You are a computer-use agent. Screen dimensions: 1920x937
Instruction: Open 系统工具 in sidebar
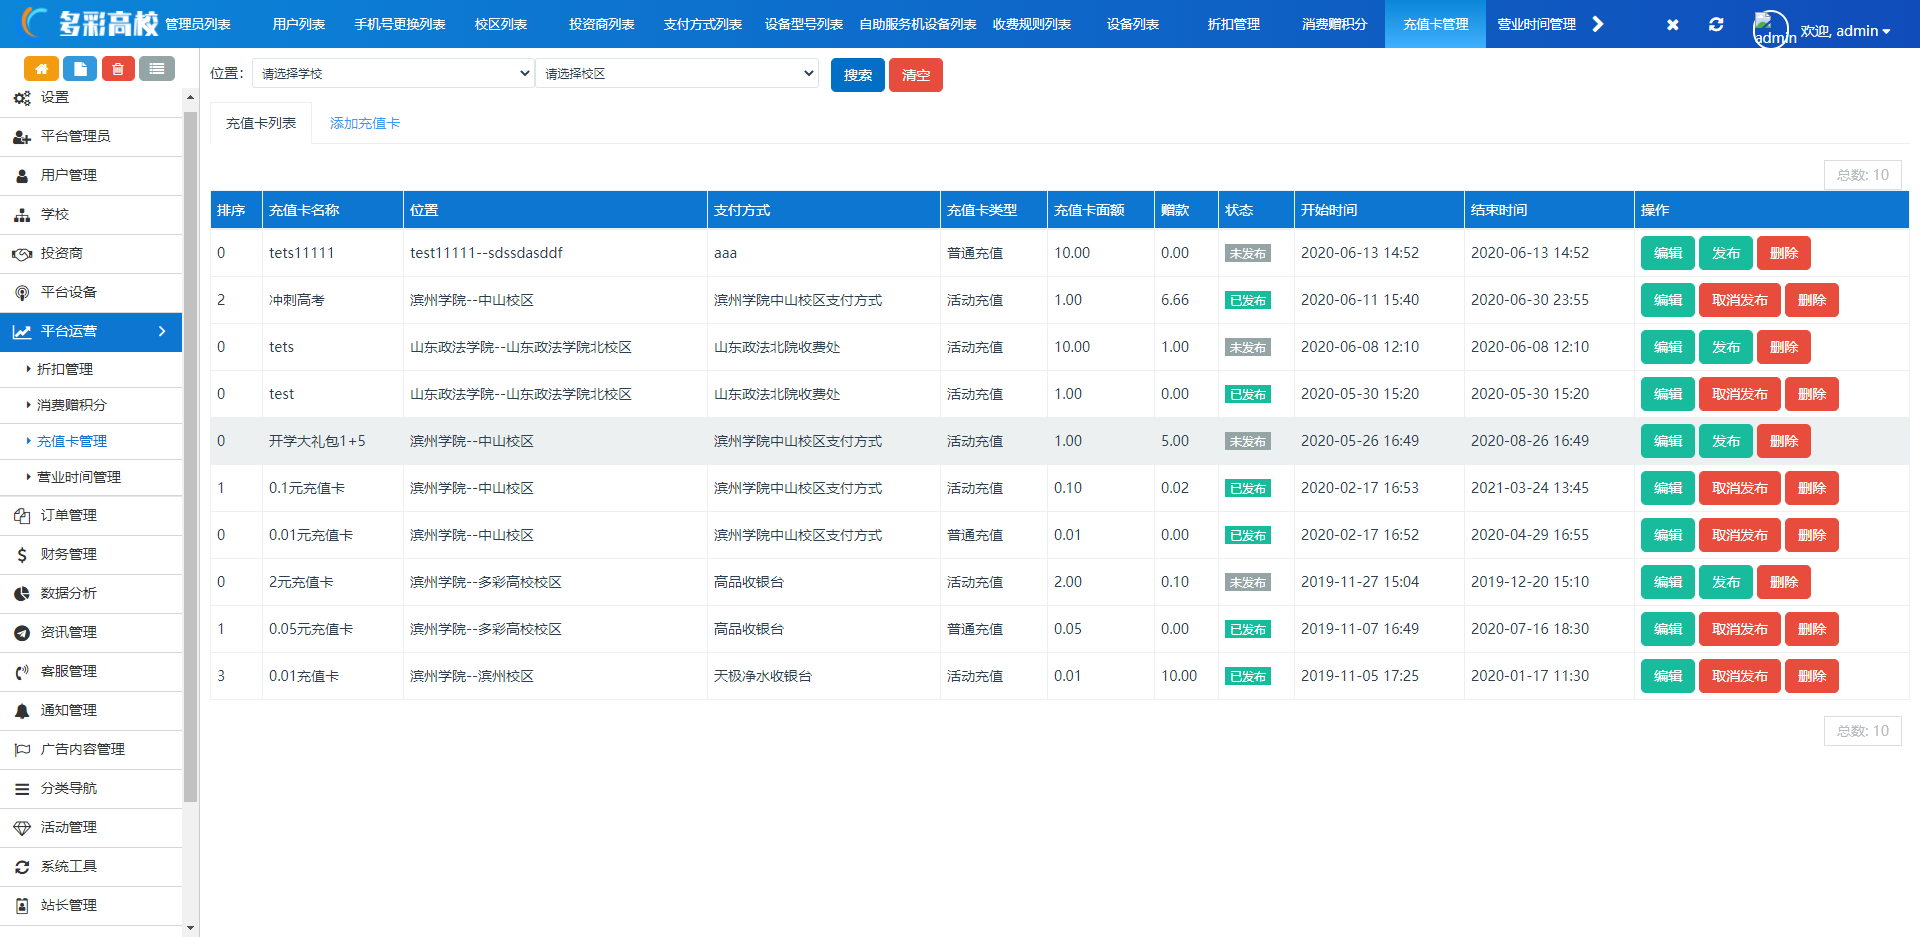[91, 866]
